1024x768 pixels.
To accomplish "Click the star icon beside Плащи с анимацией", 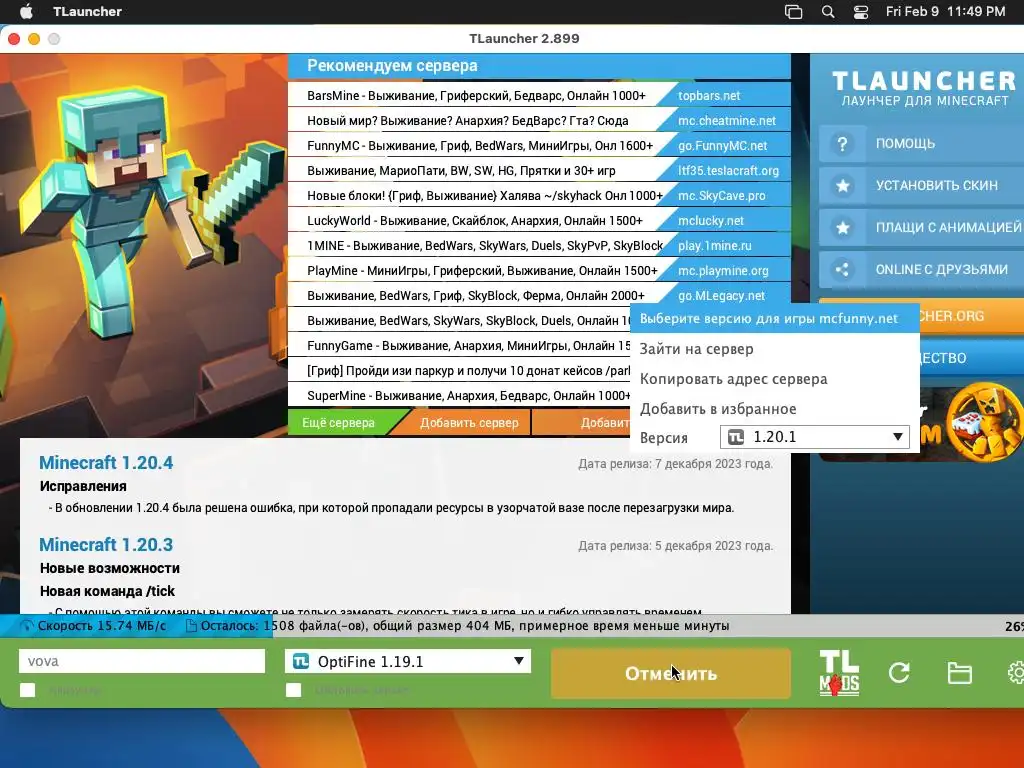I will (x=842, y=227).
